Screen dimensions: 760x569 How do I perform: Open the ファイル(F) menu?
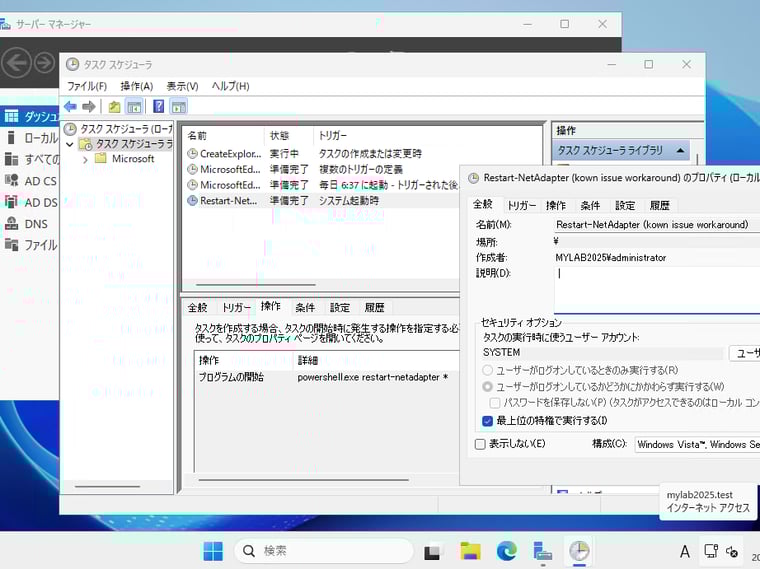(87, 86)
